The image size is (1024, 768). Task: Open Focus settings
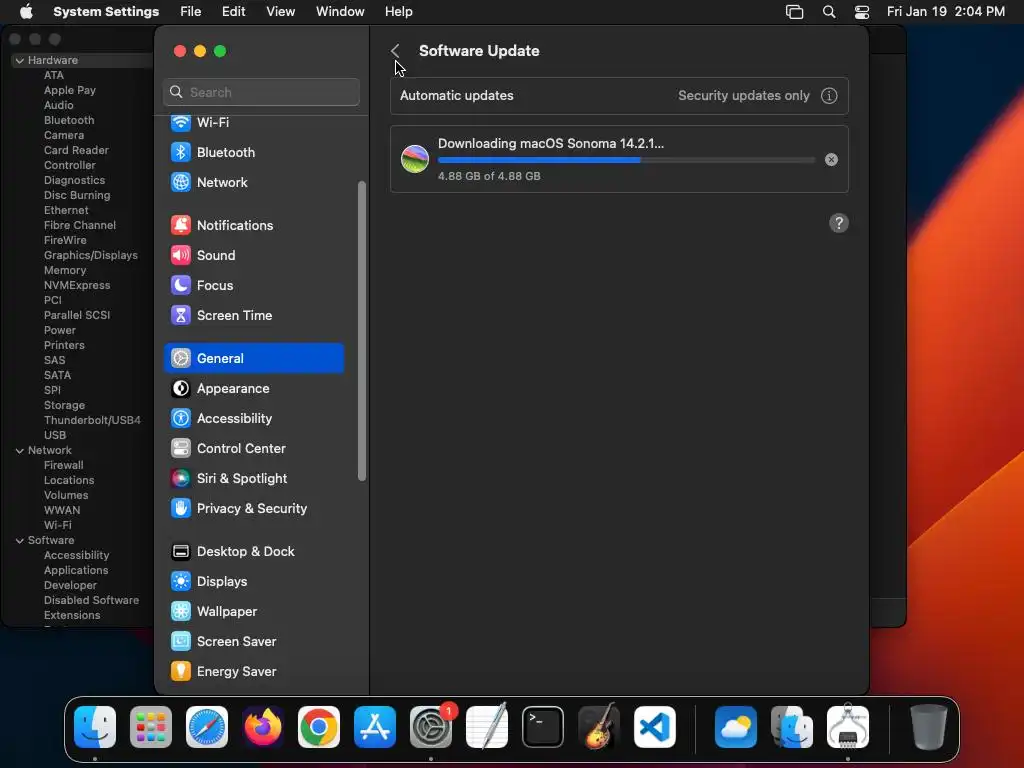253,285
